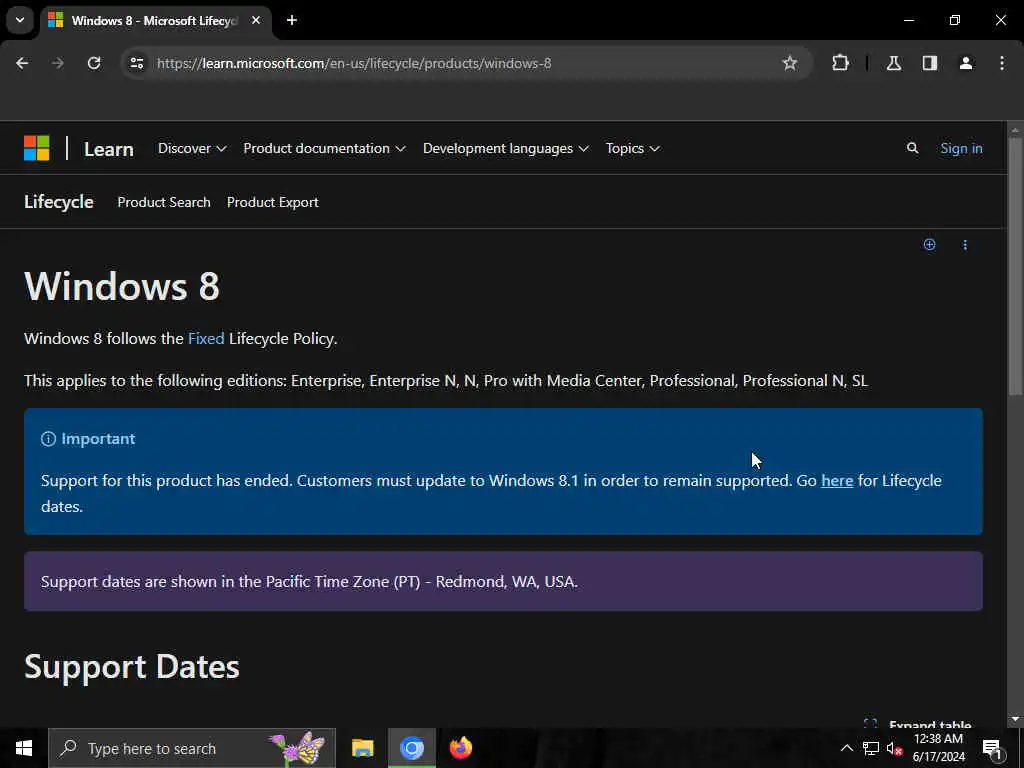The image size is (1024, 768).
Task: Switch to Chromium on the taskbar
Action: pyautogui.click(x=411, y=748)
